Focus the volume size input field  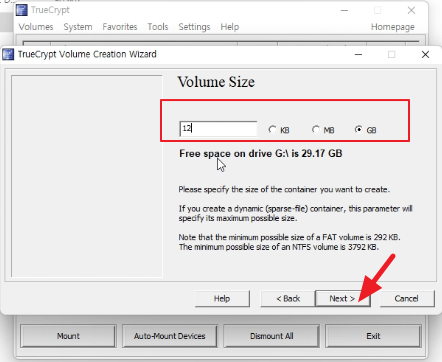[x=218, y=129]
